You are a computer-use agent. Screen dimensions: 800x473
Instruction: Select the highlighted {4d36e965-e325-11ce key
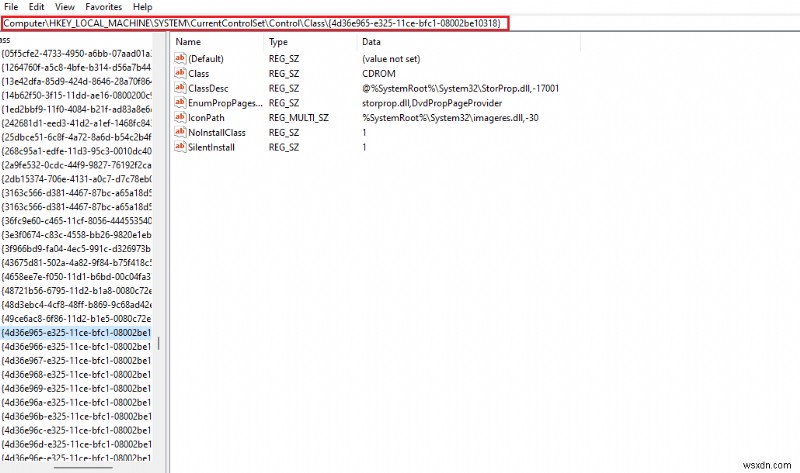[76, 333]
